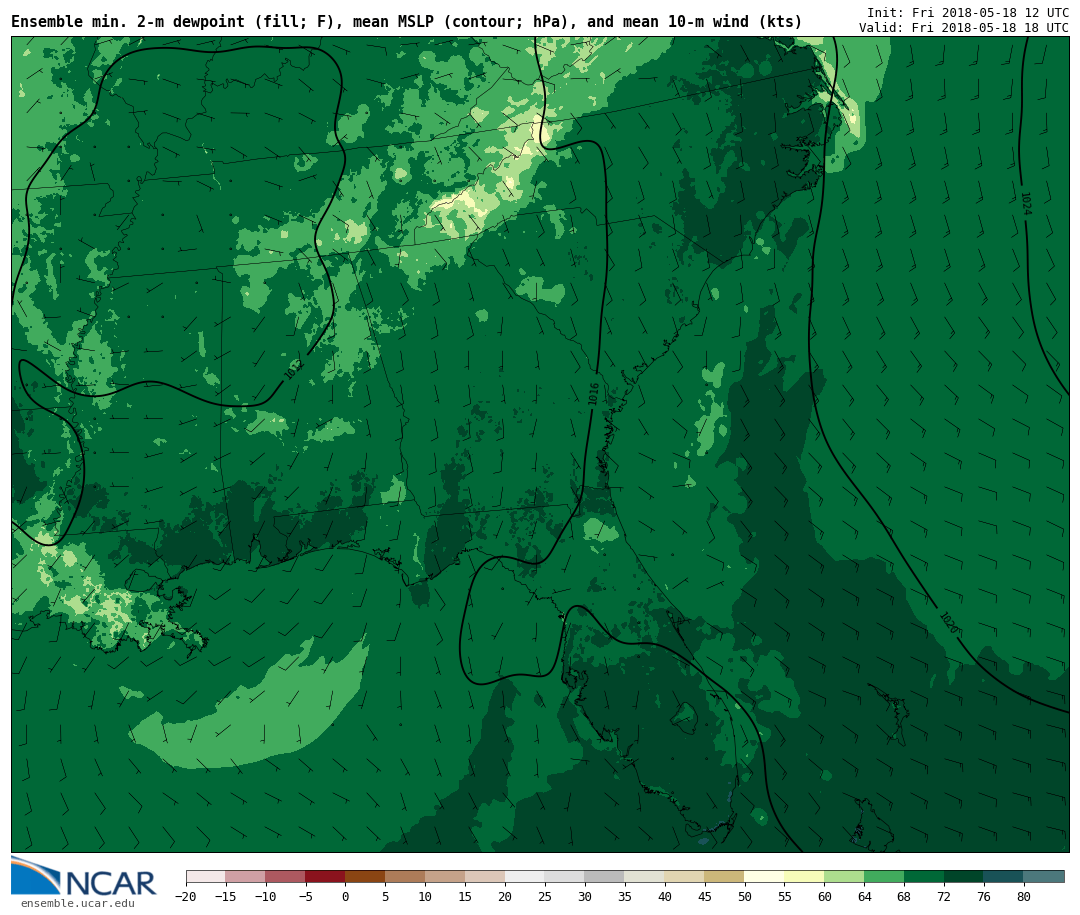Click the Init time label
Screen dimensions: 1080x915
[967, 12]
